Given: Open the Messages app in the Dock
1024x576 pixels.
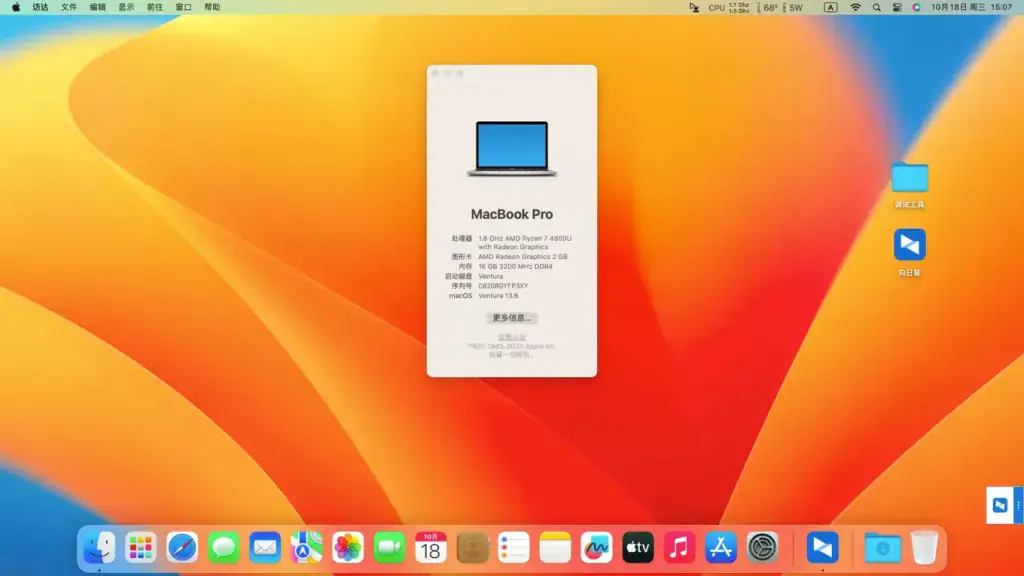Looking at the screenshot, I should (x=223, y=547).
